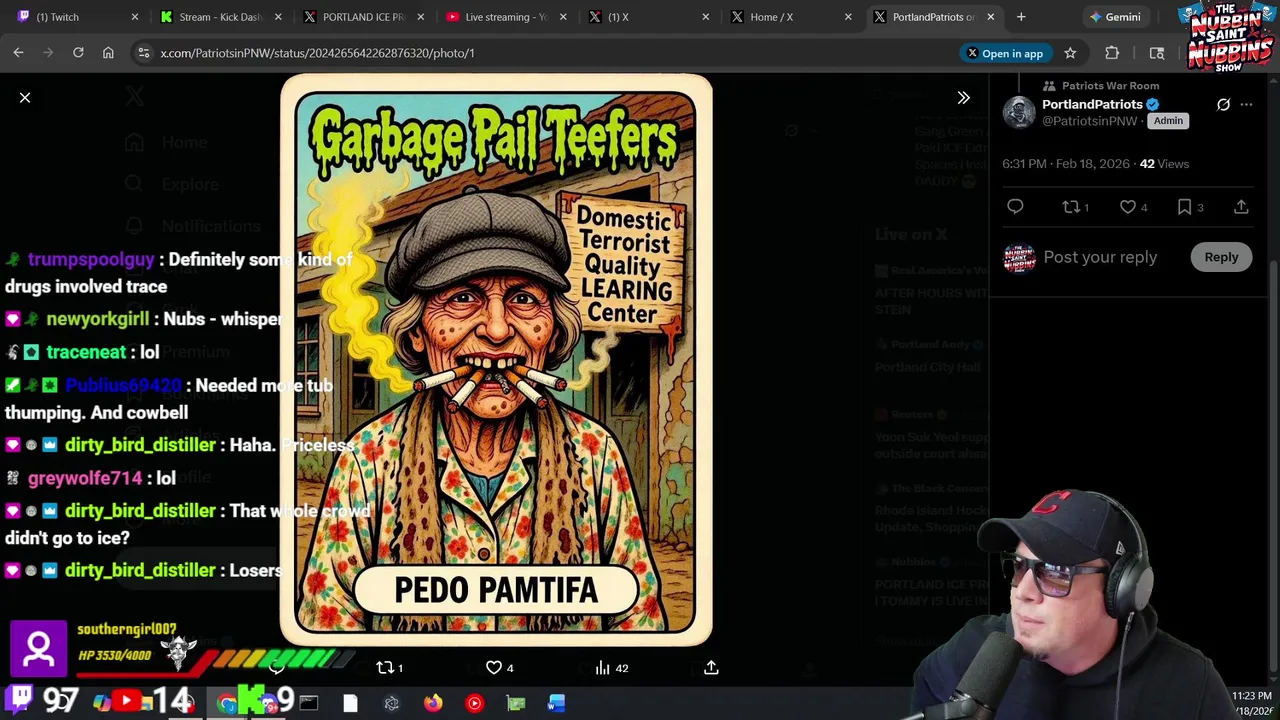Open YouTube Music icon in taskbar
Image resolution: width=1280 pixels, height=720 pixels.
pos(474,704)
